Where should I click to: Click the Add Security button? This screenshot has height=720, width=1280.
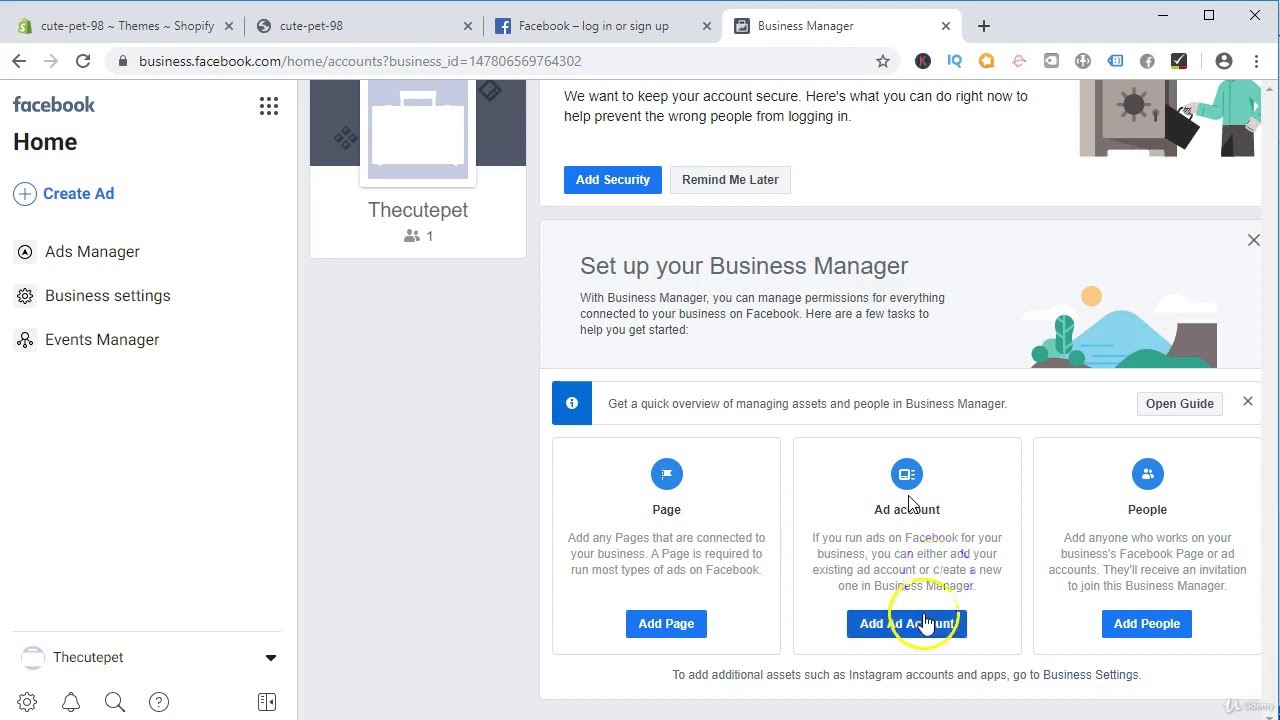point(612,180)
